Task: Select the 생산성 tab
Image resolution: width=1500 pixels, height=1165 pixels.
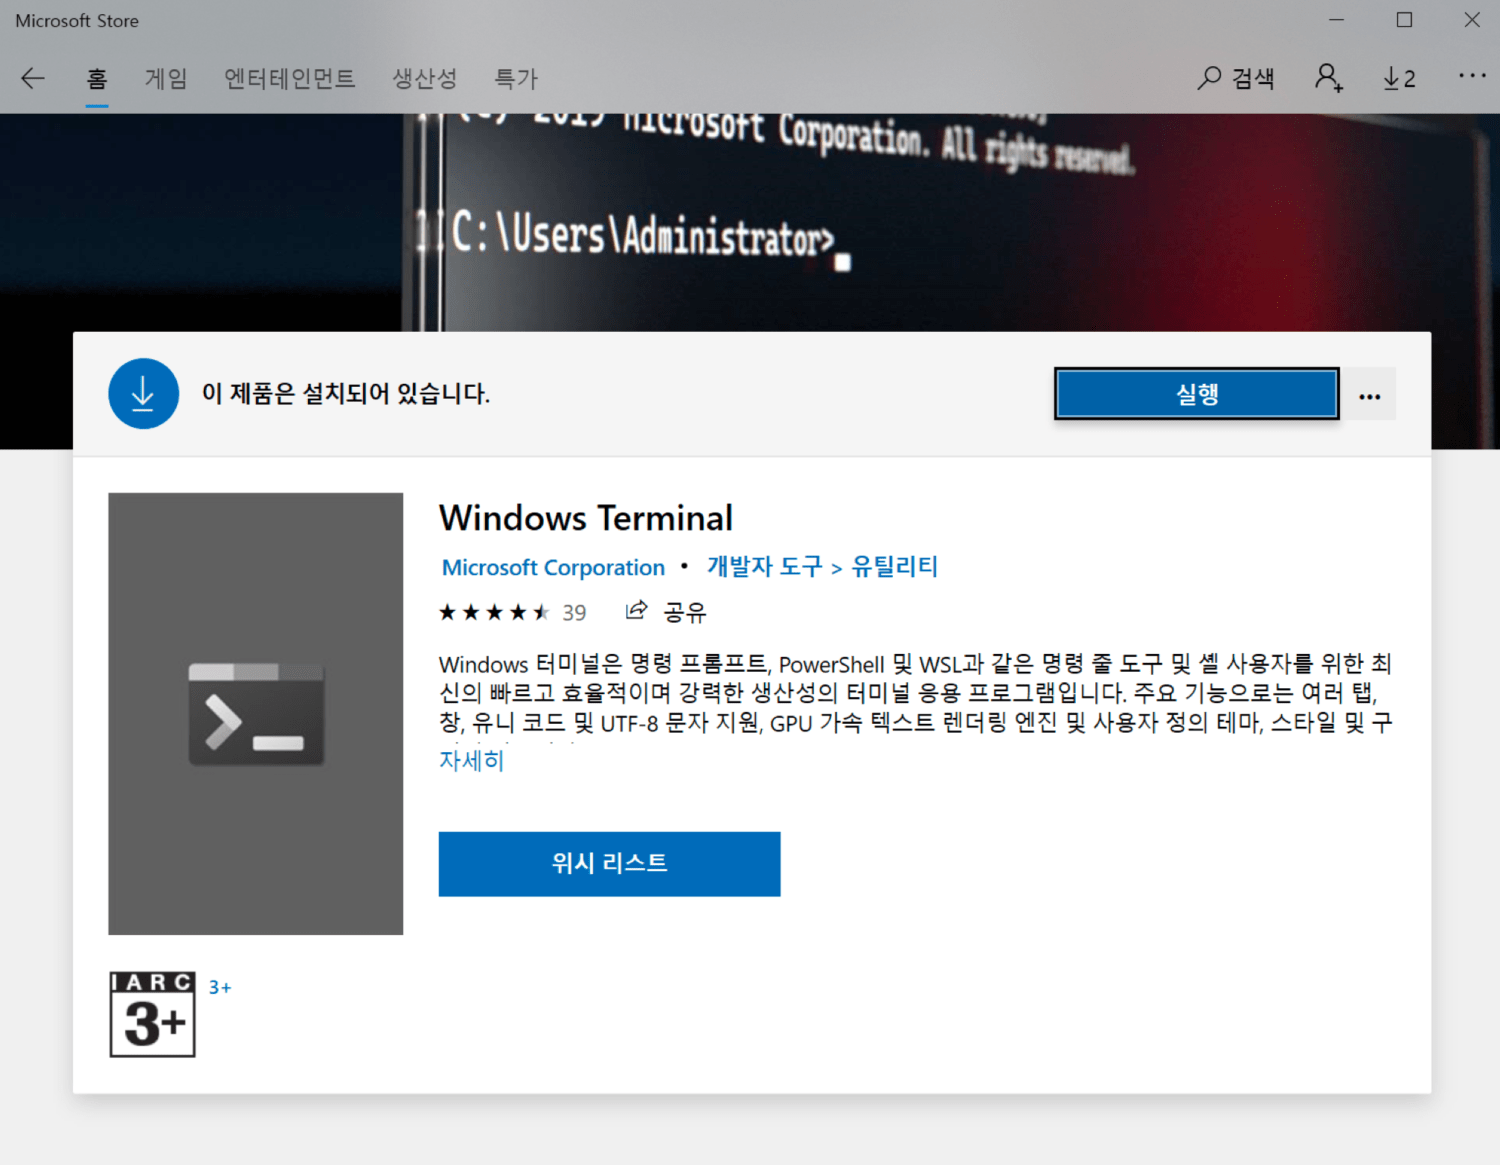Action: (425, 79)
